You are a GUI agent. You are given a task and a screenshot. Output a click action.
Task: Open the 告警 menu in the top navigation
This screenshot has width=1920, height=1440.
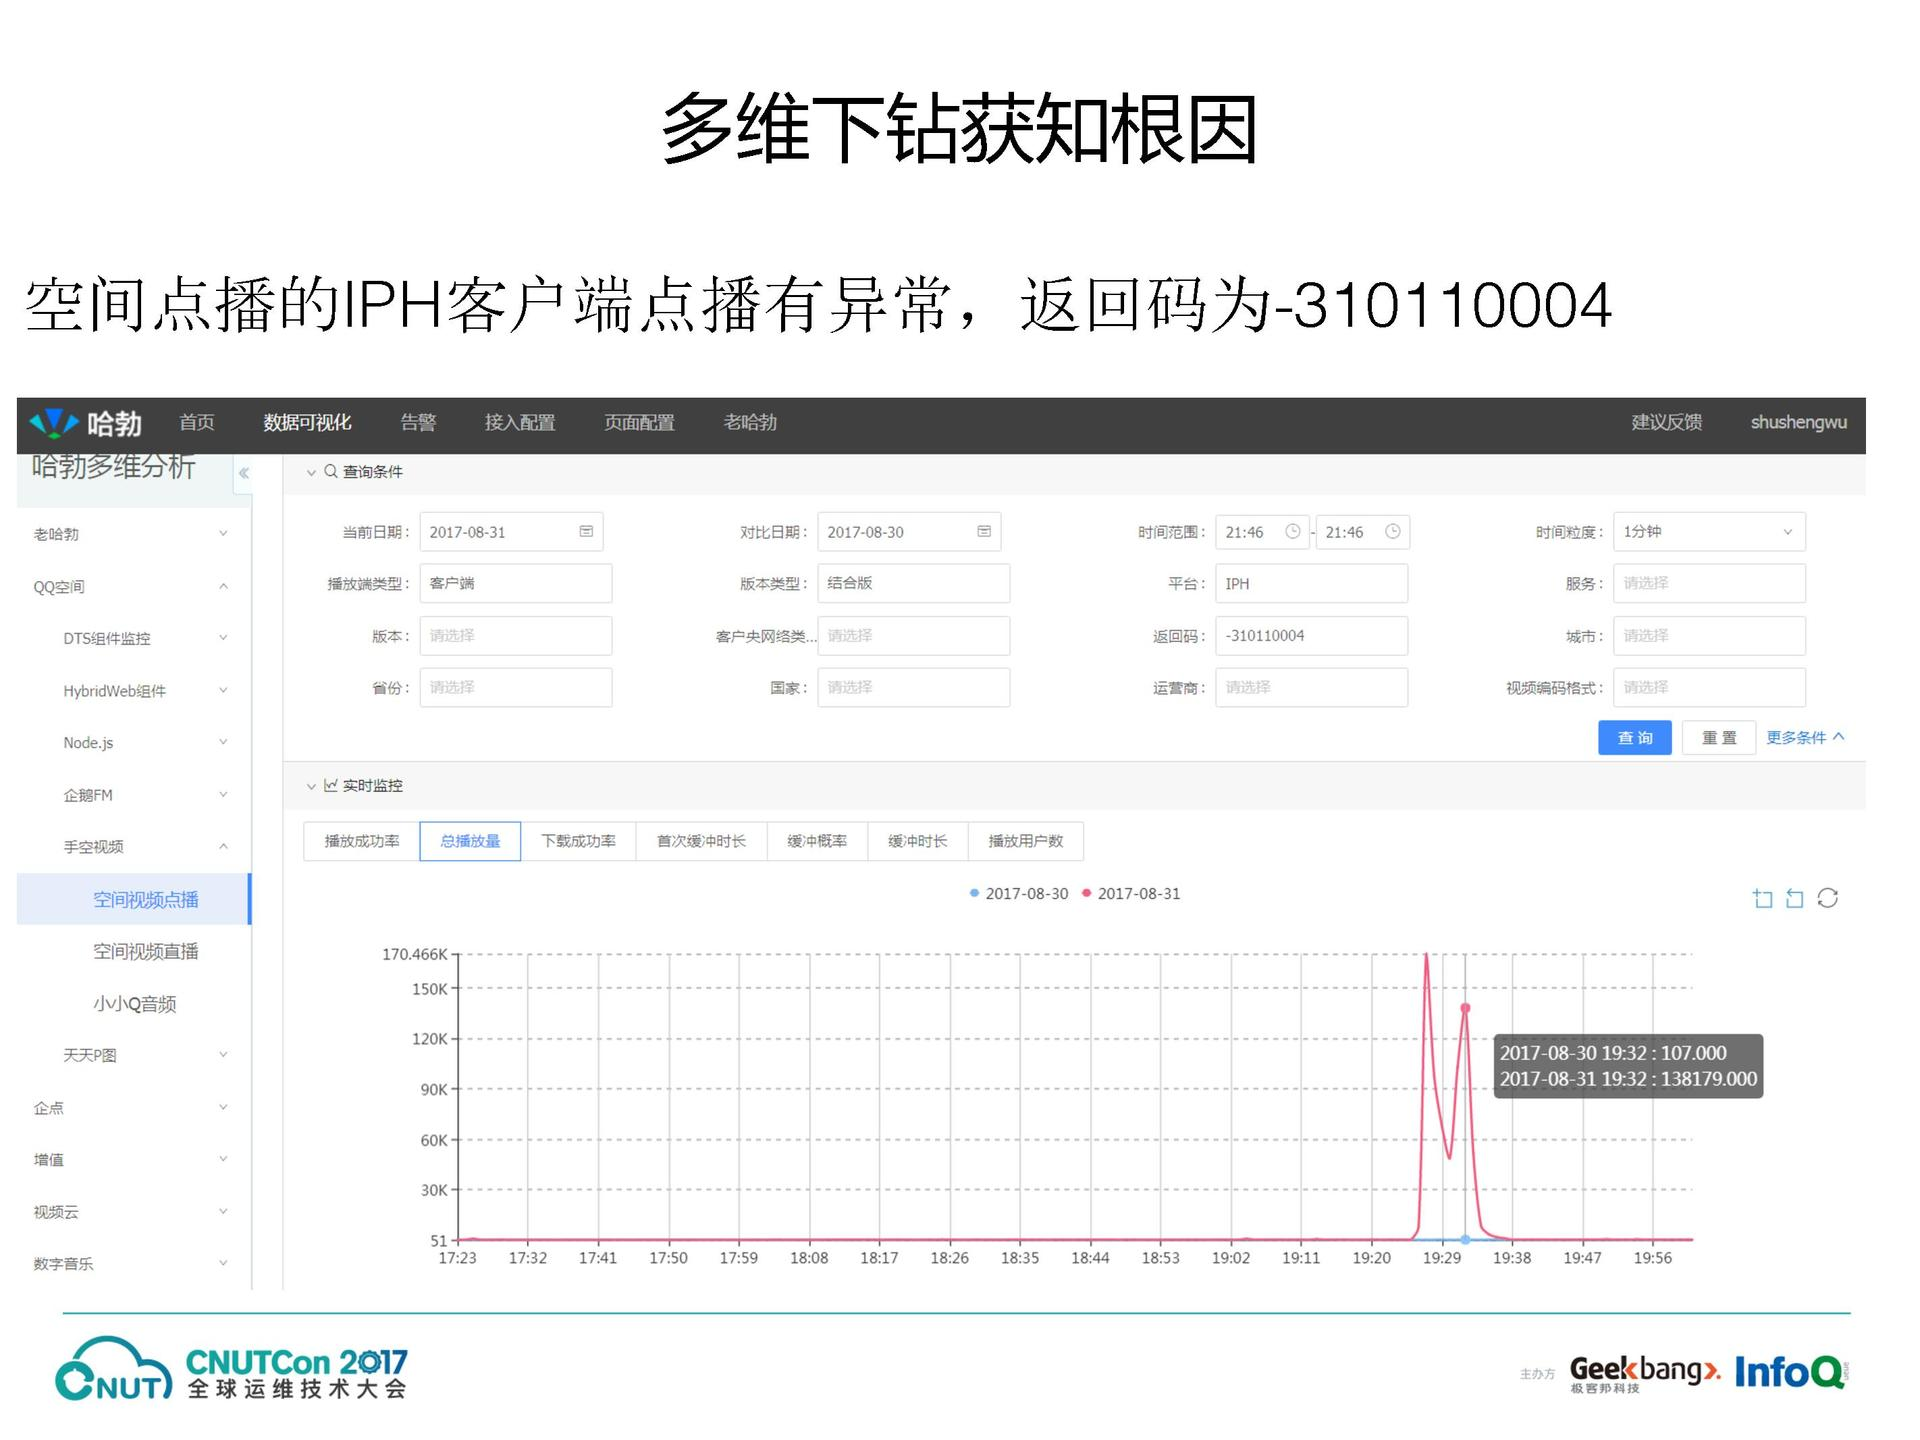418,423
